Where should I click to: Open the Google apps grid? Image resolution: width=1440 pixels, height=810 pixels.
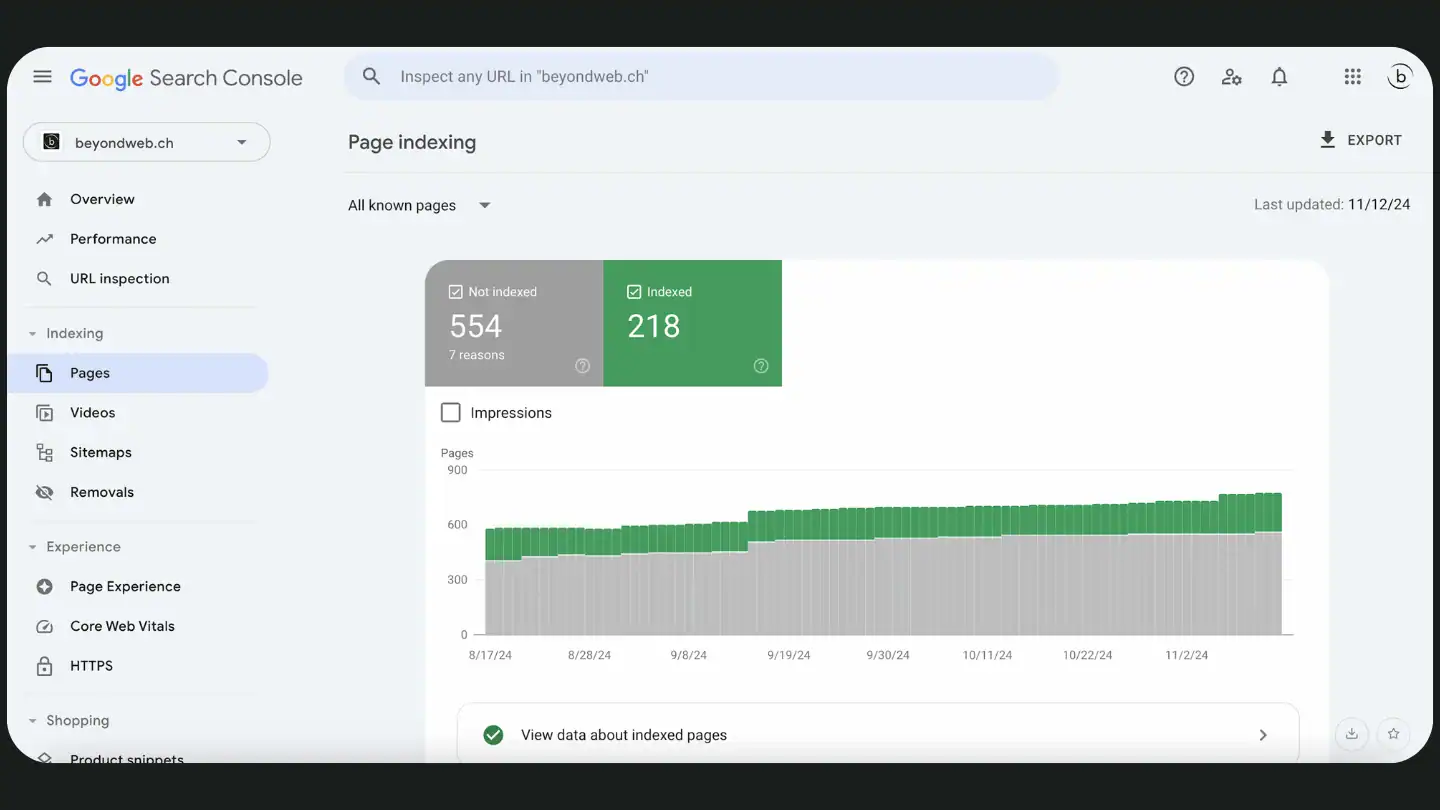(x=1353, y=77)
